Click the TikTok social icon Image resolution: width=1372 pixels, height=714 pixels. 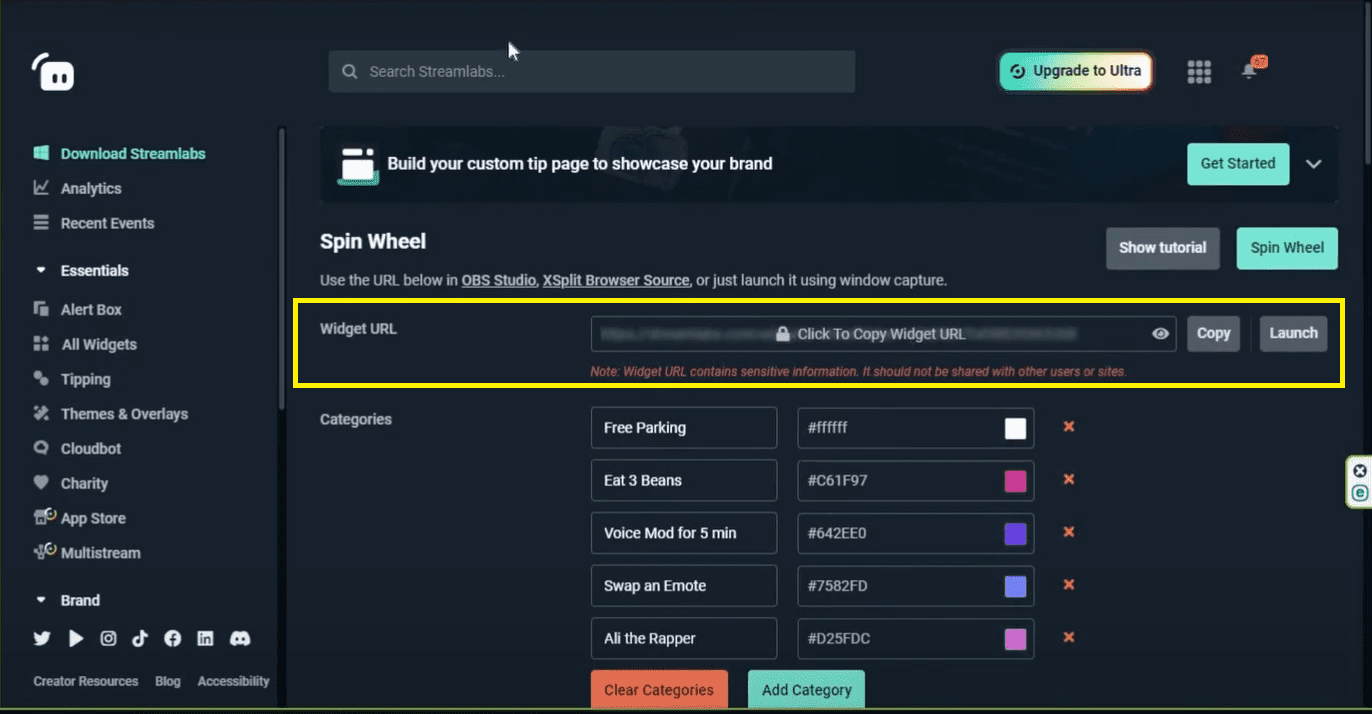pyautogui.click(x=140, y=638)
